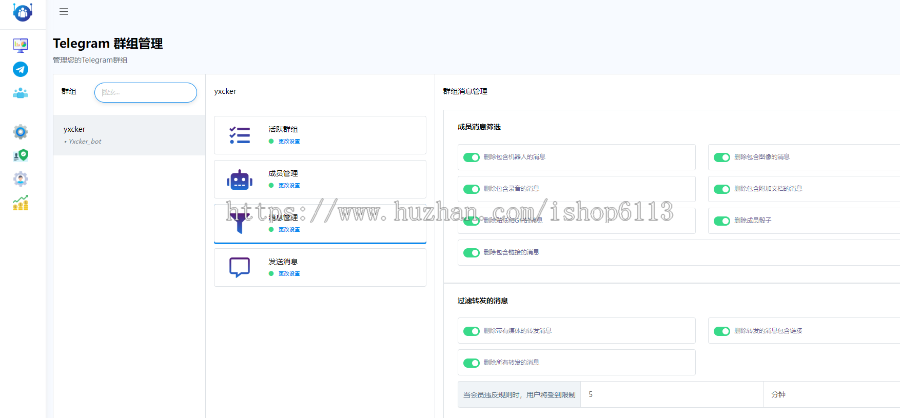Open the Telegram paper-plane sidebar icon
The image size is (900, 418).
pyautogui.click(x=21, y=69)
